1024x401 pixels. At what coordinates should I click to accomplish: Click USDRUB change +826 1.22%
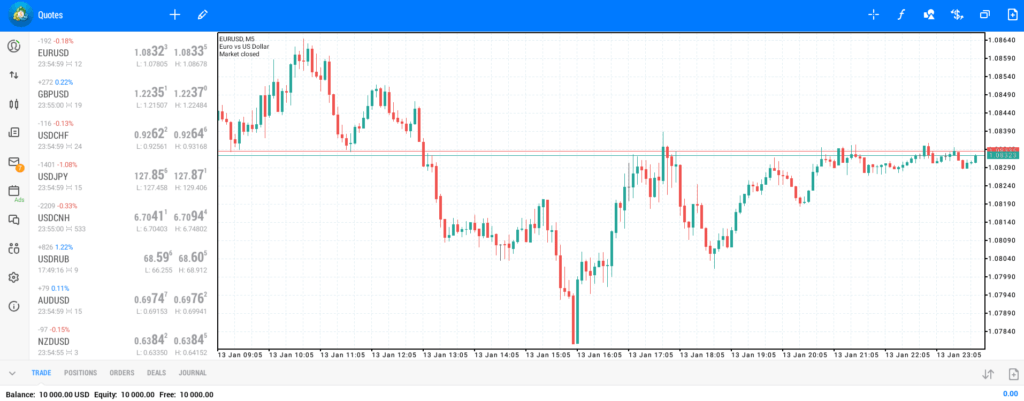tap(55, 247)
